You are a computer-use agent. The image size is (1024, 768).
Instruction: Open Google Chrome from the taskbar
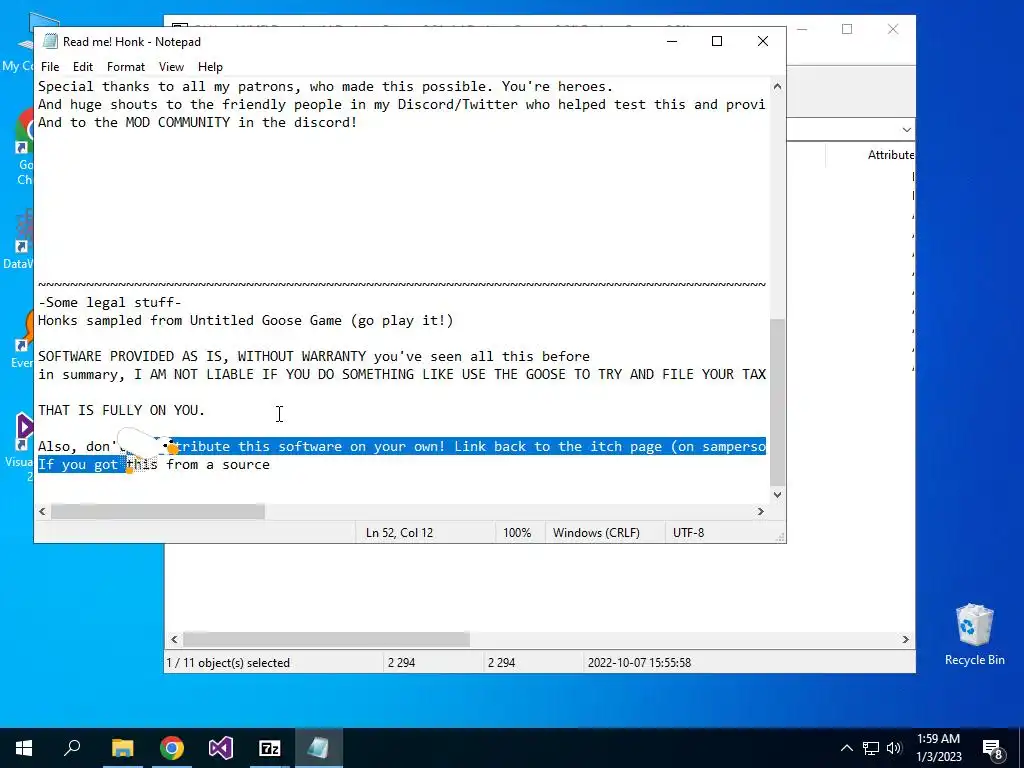click(x=172, y=748)
